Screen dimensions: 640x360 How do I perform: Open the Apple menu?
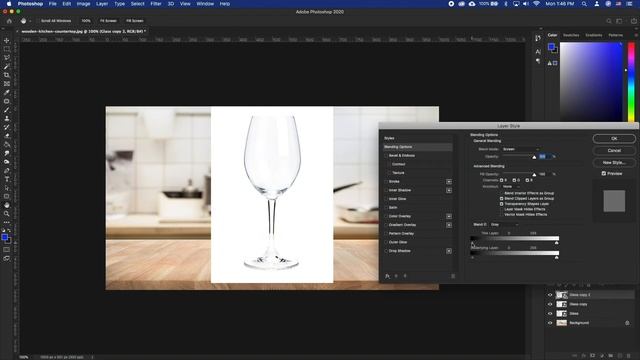tap(9, 4)
